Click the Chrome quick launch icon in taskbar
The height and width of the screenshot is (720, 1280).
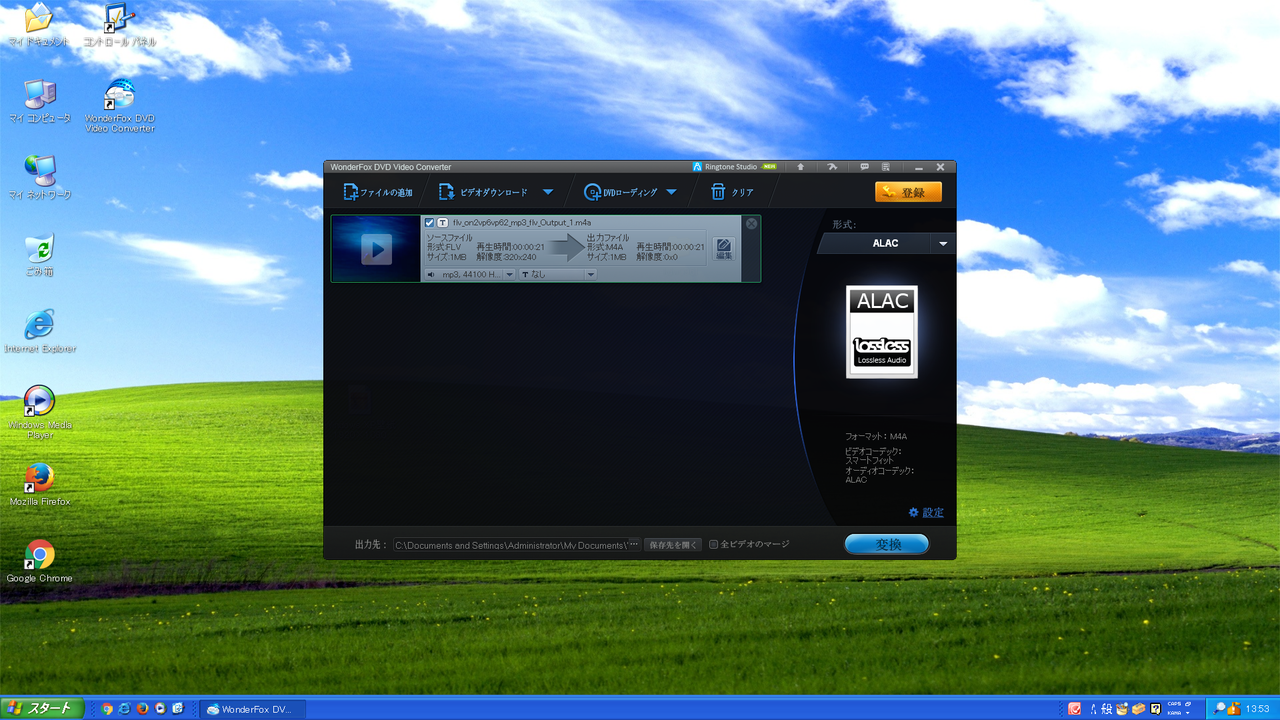107,708
